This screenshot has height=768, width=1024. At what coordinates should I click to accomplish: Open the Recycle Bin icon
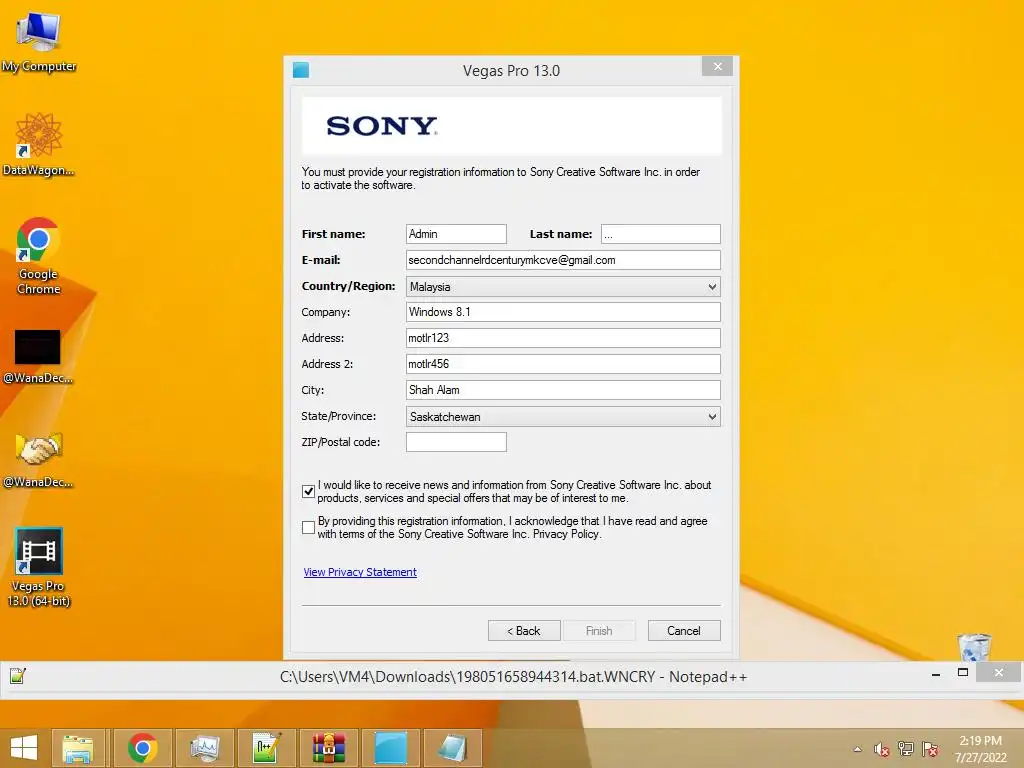974,647
